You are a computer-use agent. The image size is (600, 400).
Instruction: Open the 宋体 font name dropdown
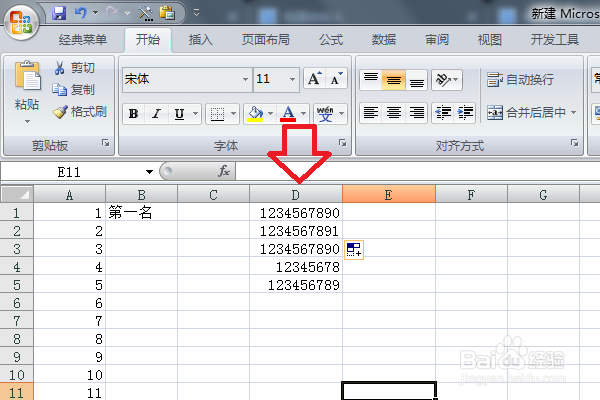tap(245, 79)
